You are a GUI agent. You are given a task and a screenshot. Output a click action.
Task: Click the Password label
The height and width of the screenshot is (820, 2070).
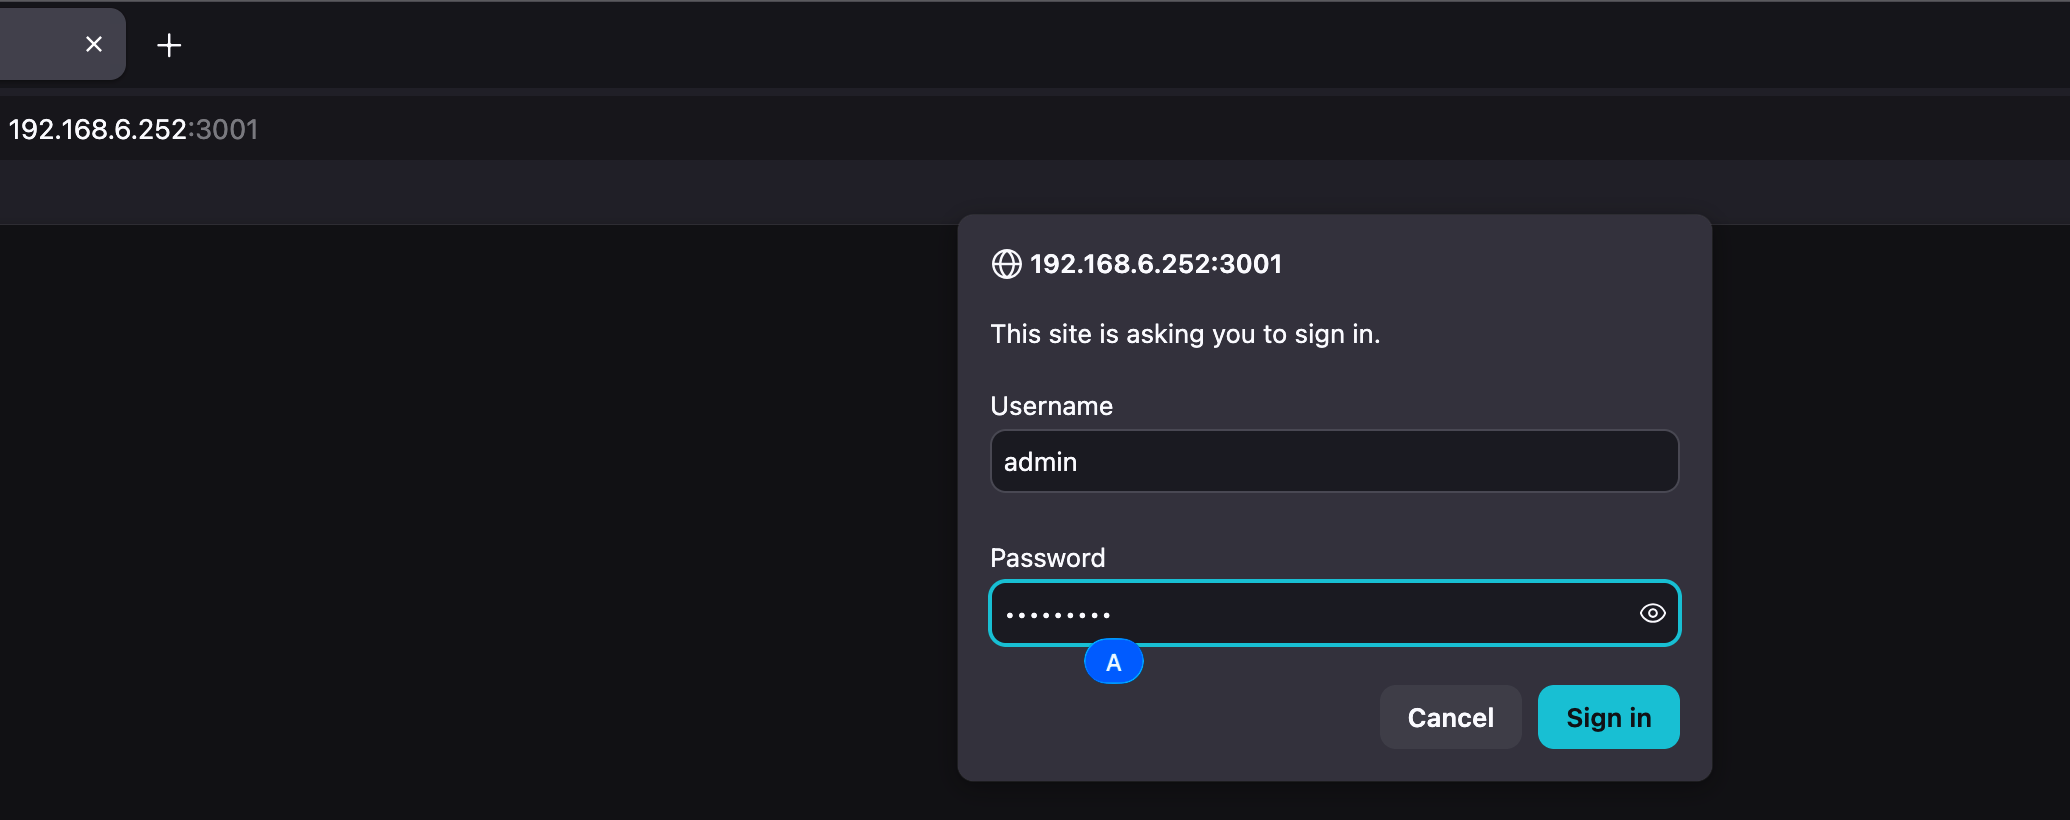point(1047,558)
